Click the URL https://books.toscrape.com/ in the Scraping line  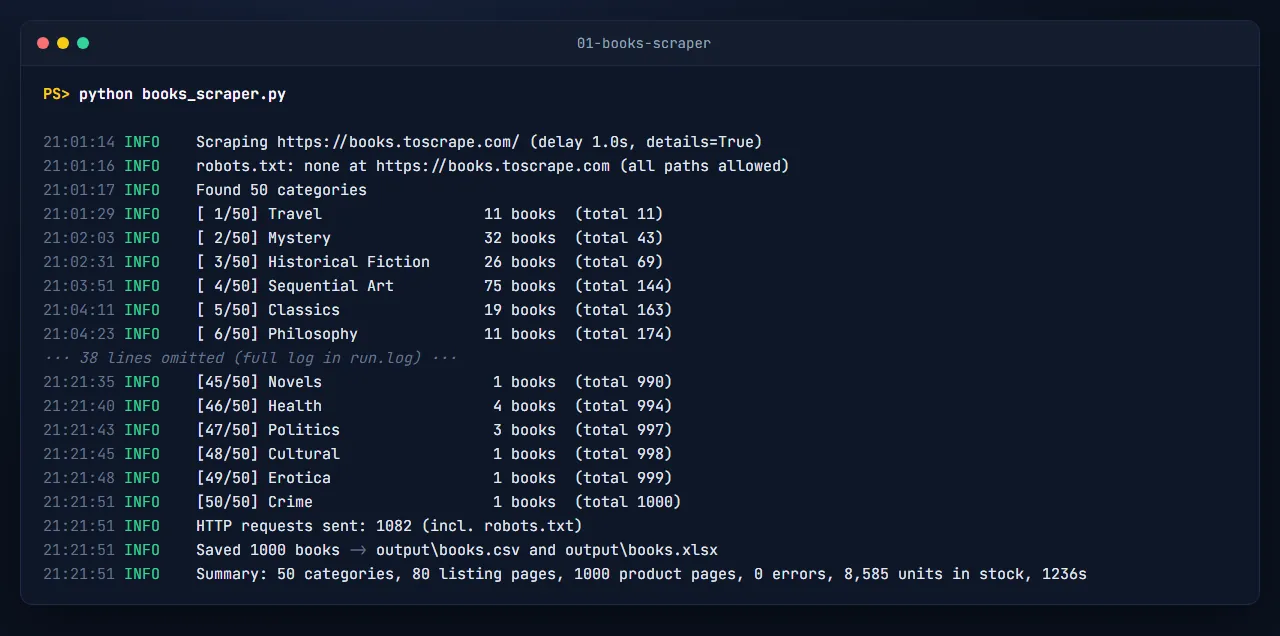tap(398, 142)
